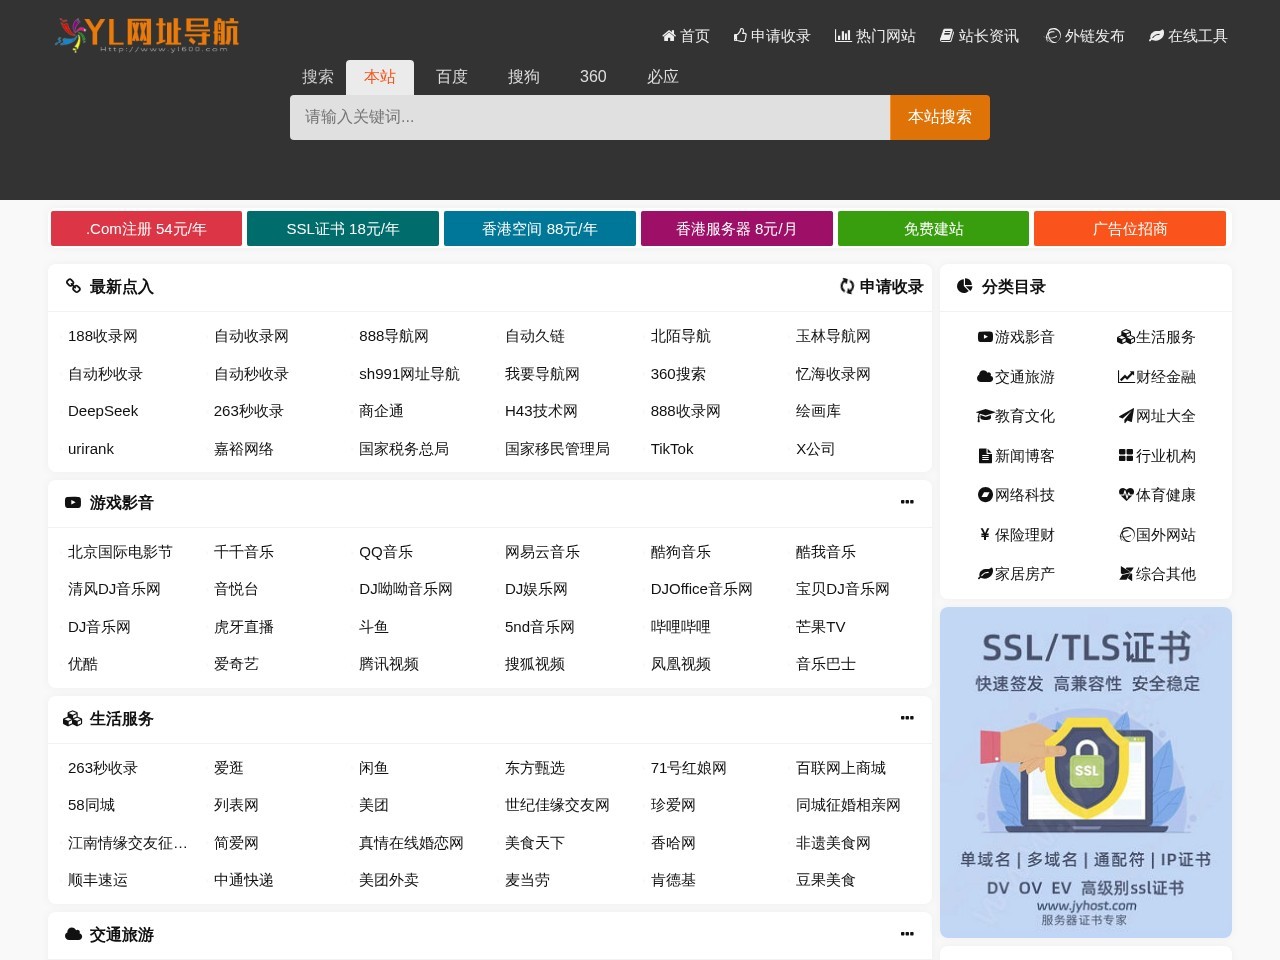Select the 游戏影音 video icon in sidebar
The width and height of the screenshot is (1280, 960).
[984, 337]
